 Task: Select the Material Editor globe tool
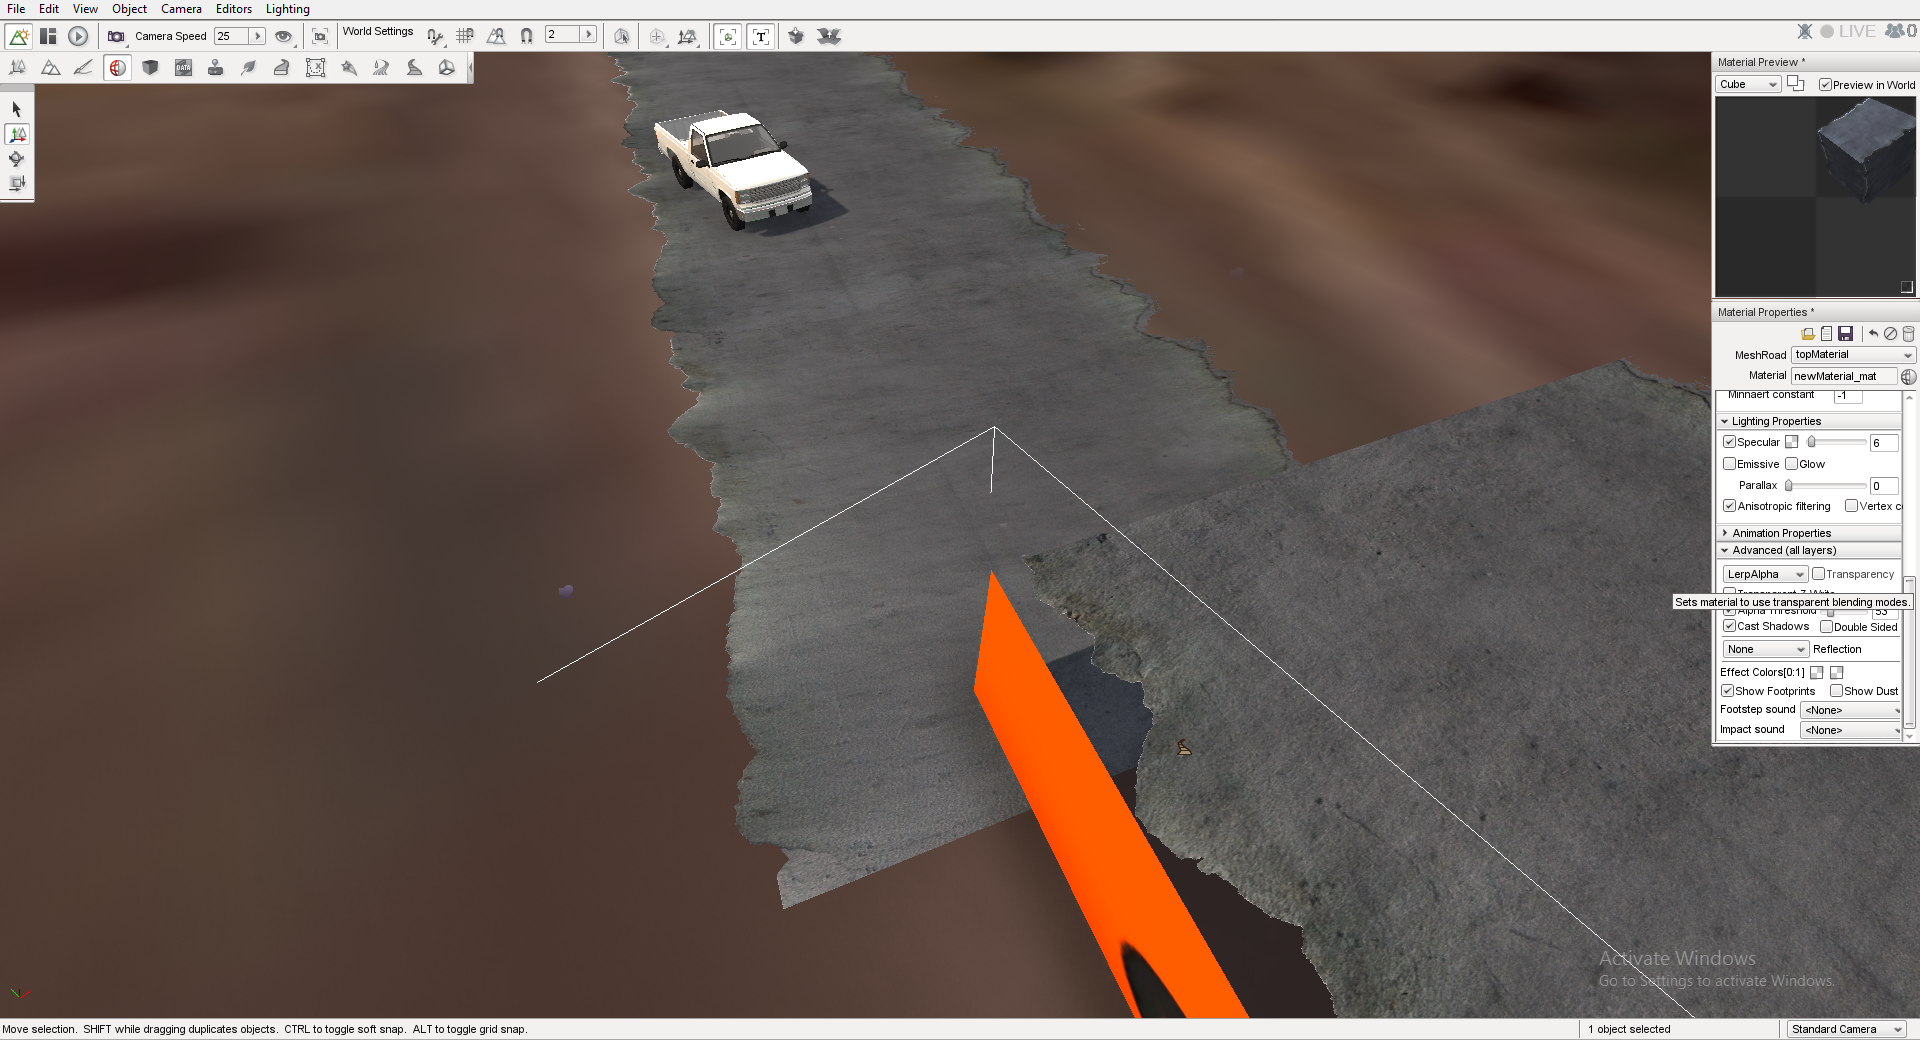(117, 68)
